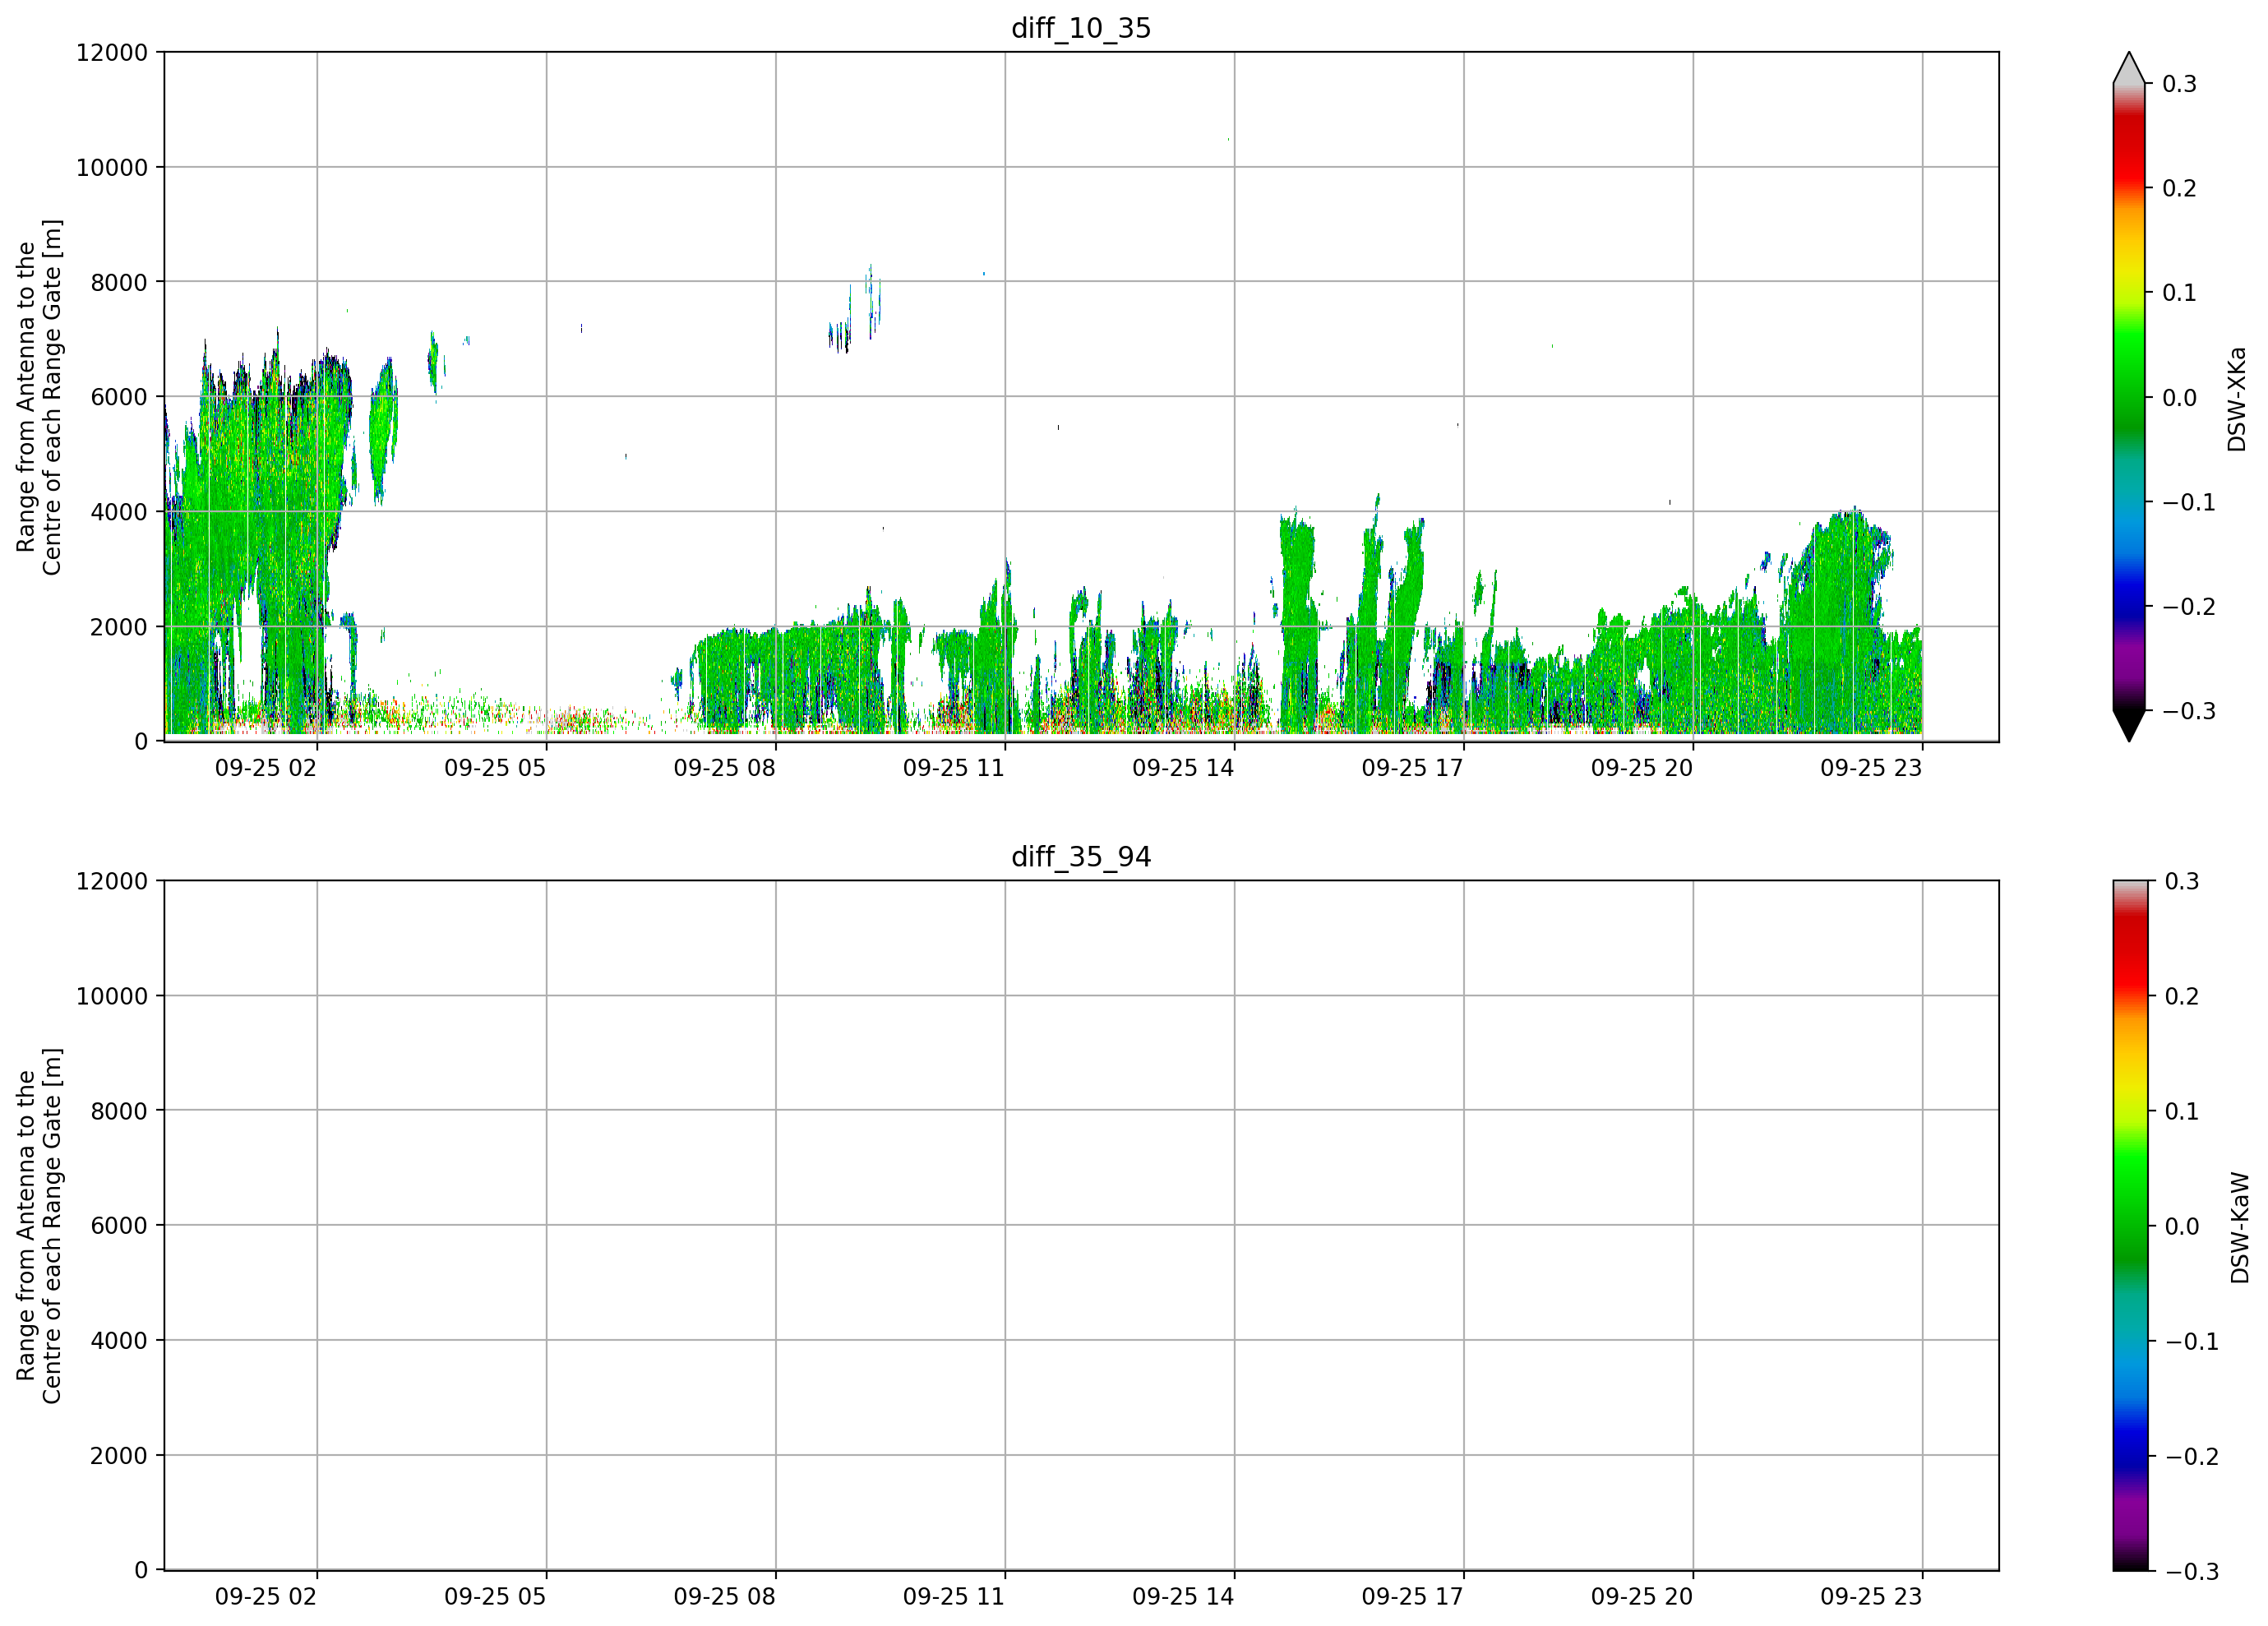Click 12000 y-axis tick of top plot
The height and width of the screenshot is (1626, 2268).
pos(112,53)
